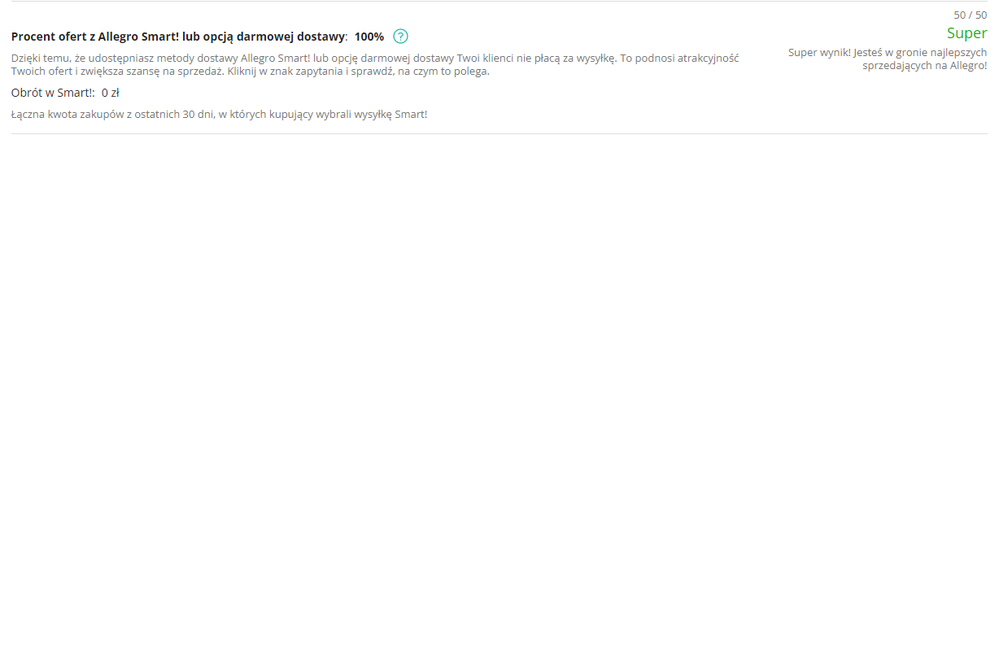Click the "0 zł" turnover value

click(x=110, y=93)
